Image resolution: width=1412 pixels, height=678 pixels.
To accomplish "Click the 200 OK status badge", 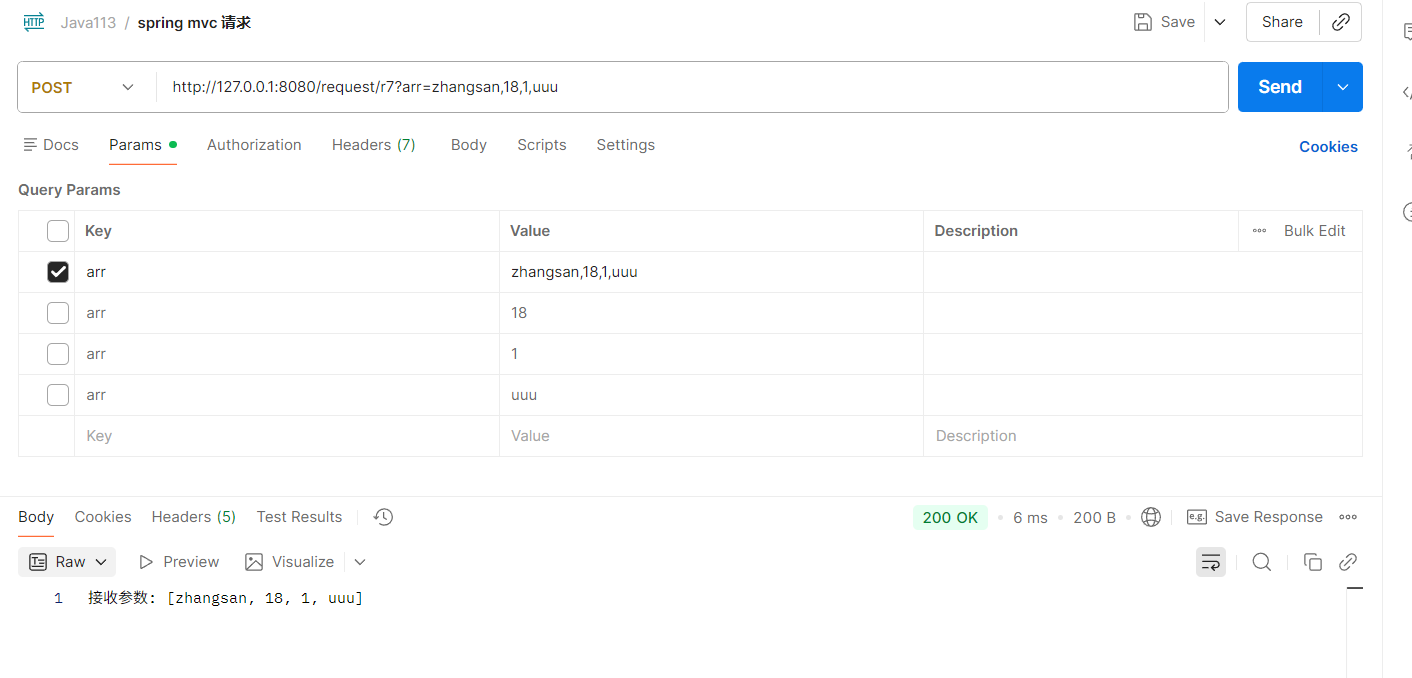I will click(950, 517).
